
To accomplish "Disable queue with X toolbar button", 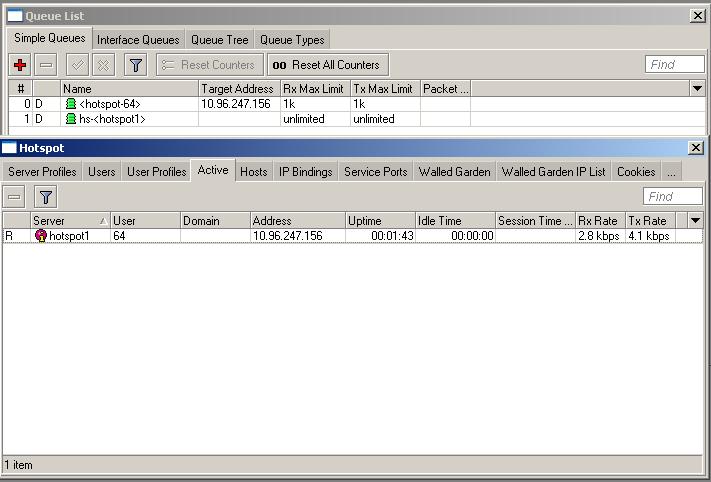I will (103, 65).
